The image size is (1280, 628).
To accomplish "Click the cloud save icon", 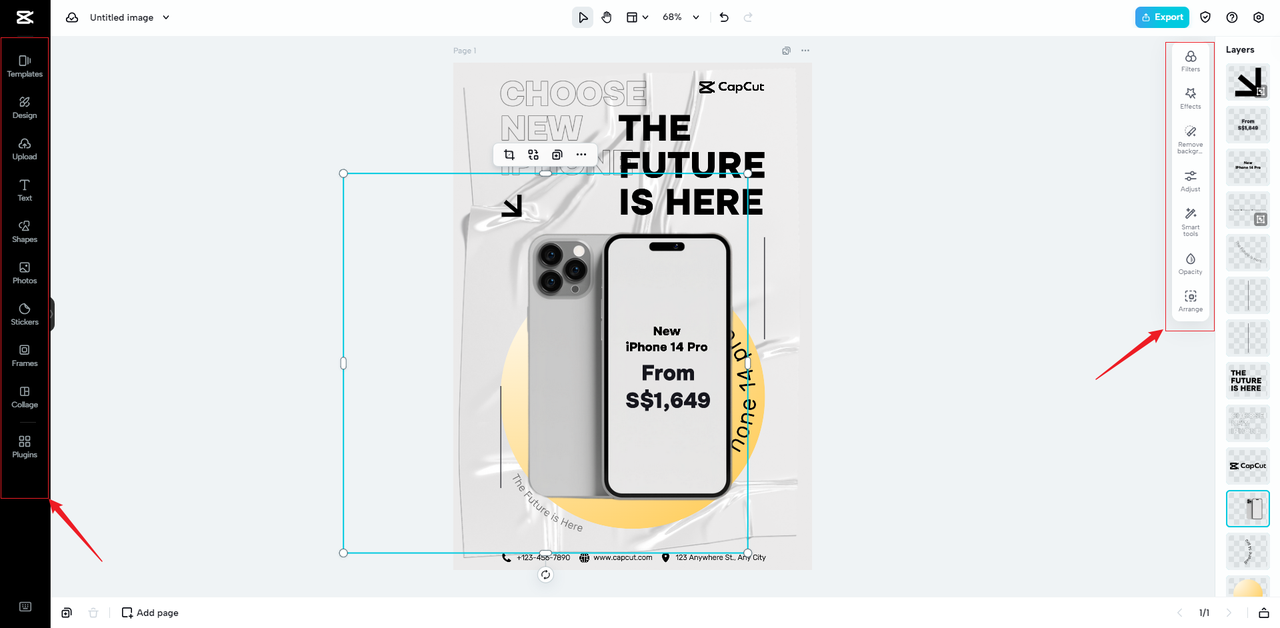I will click(x=72, y=17).
